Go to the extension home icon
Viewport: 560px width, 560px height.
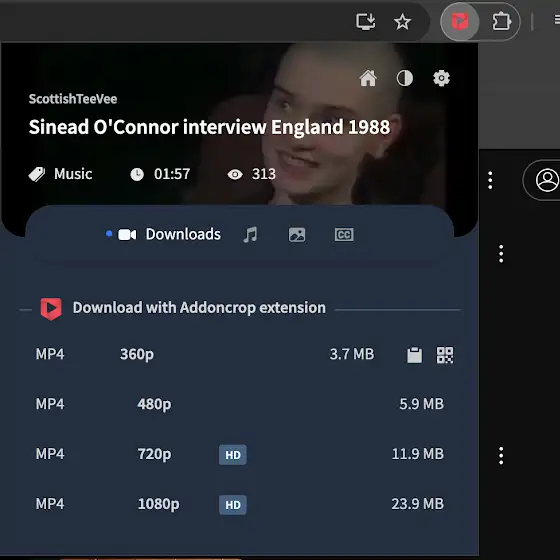368,78
